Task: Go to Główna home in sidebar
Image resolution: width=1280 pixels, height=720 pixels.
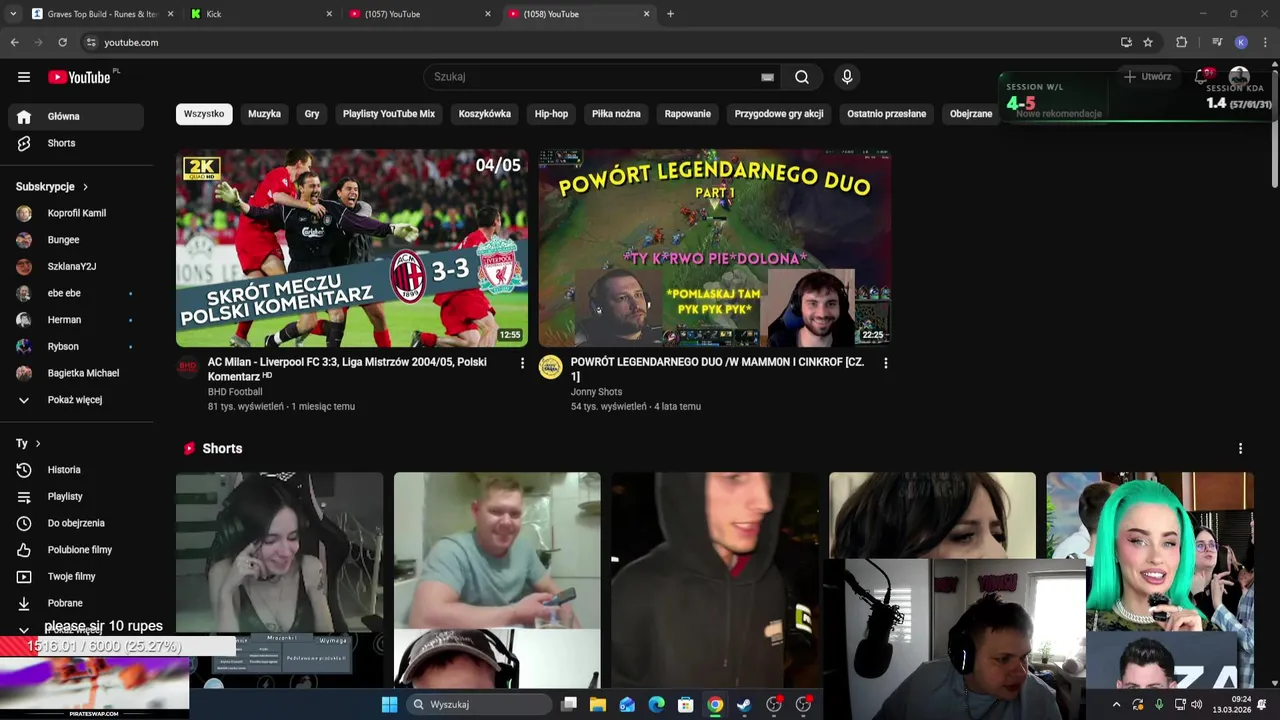Action: point(76,117)
